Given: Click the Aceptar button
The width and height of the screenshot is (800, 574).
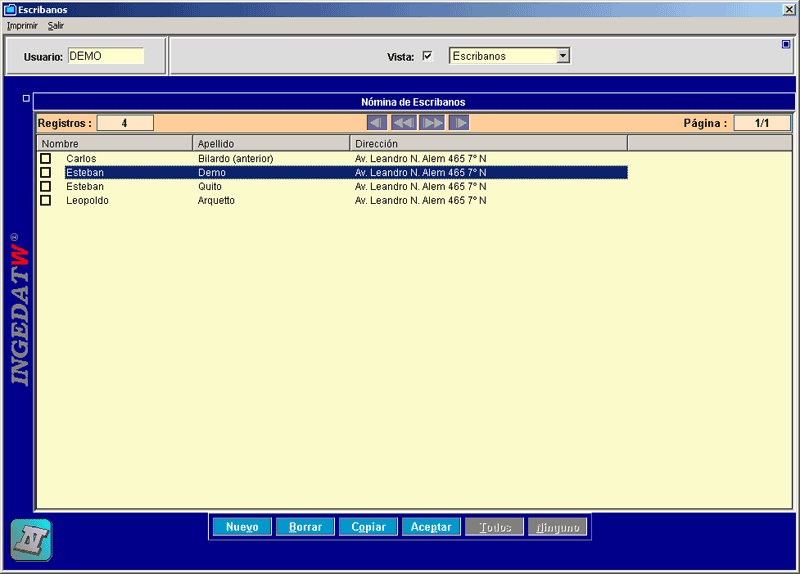Looking at the screenshot, I should coord(431,527).
